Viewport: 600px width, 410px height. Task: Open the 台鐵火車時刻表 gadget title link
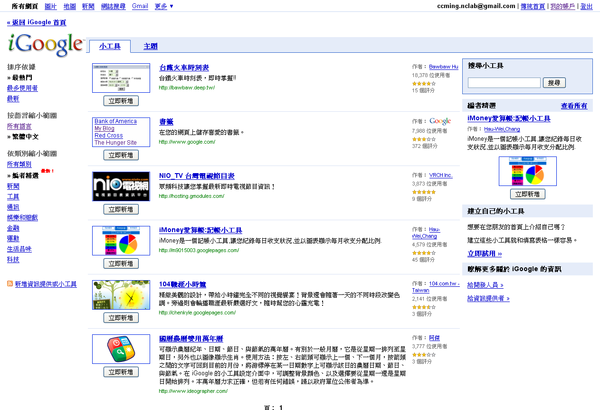[x=184, y=68]
